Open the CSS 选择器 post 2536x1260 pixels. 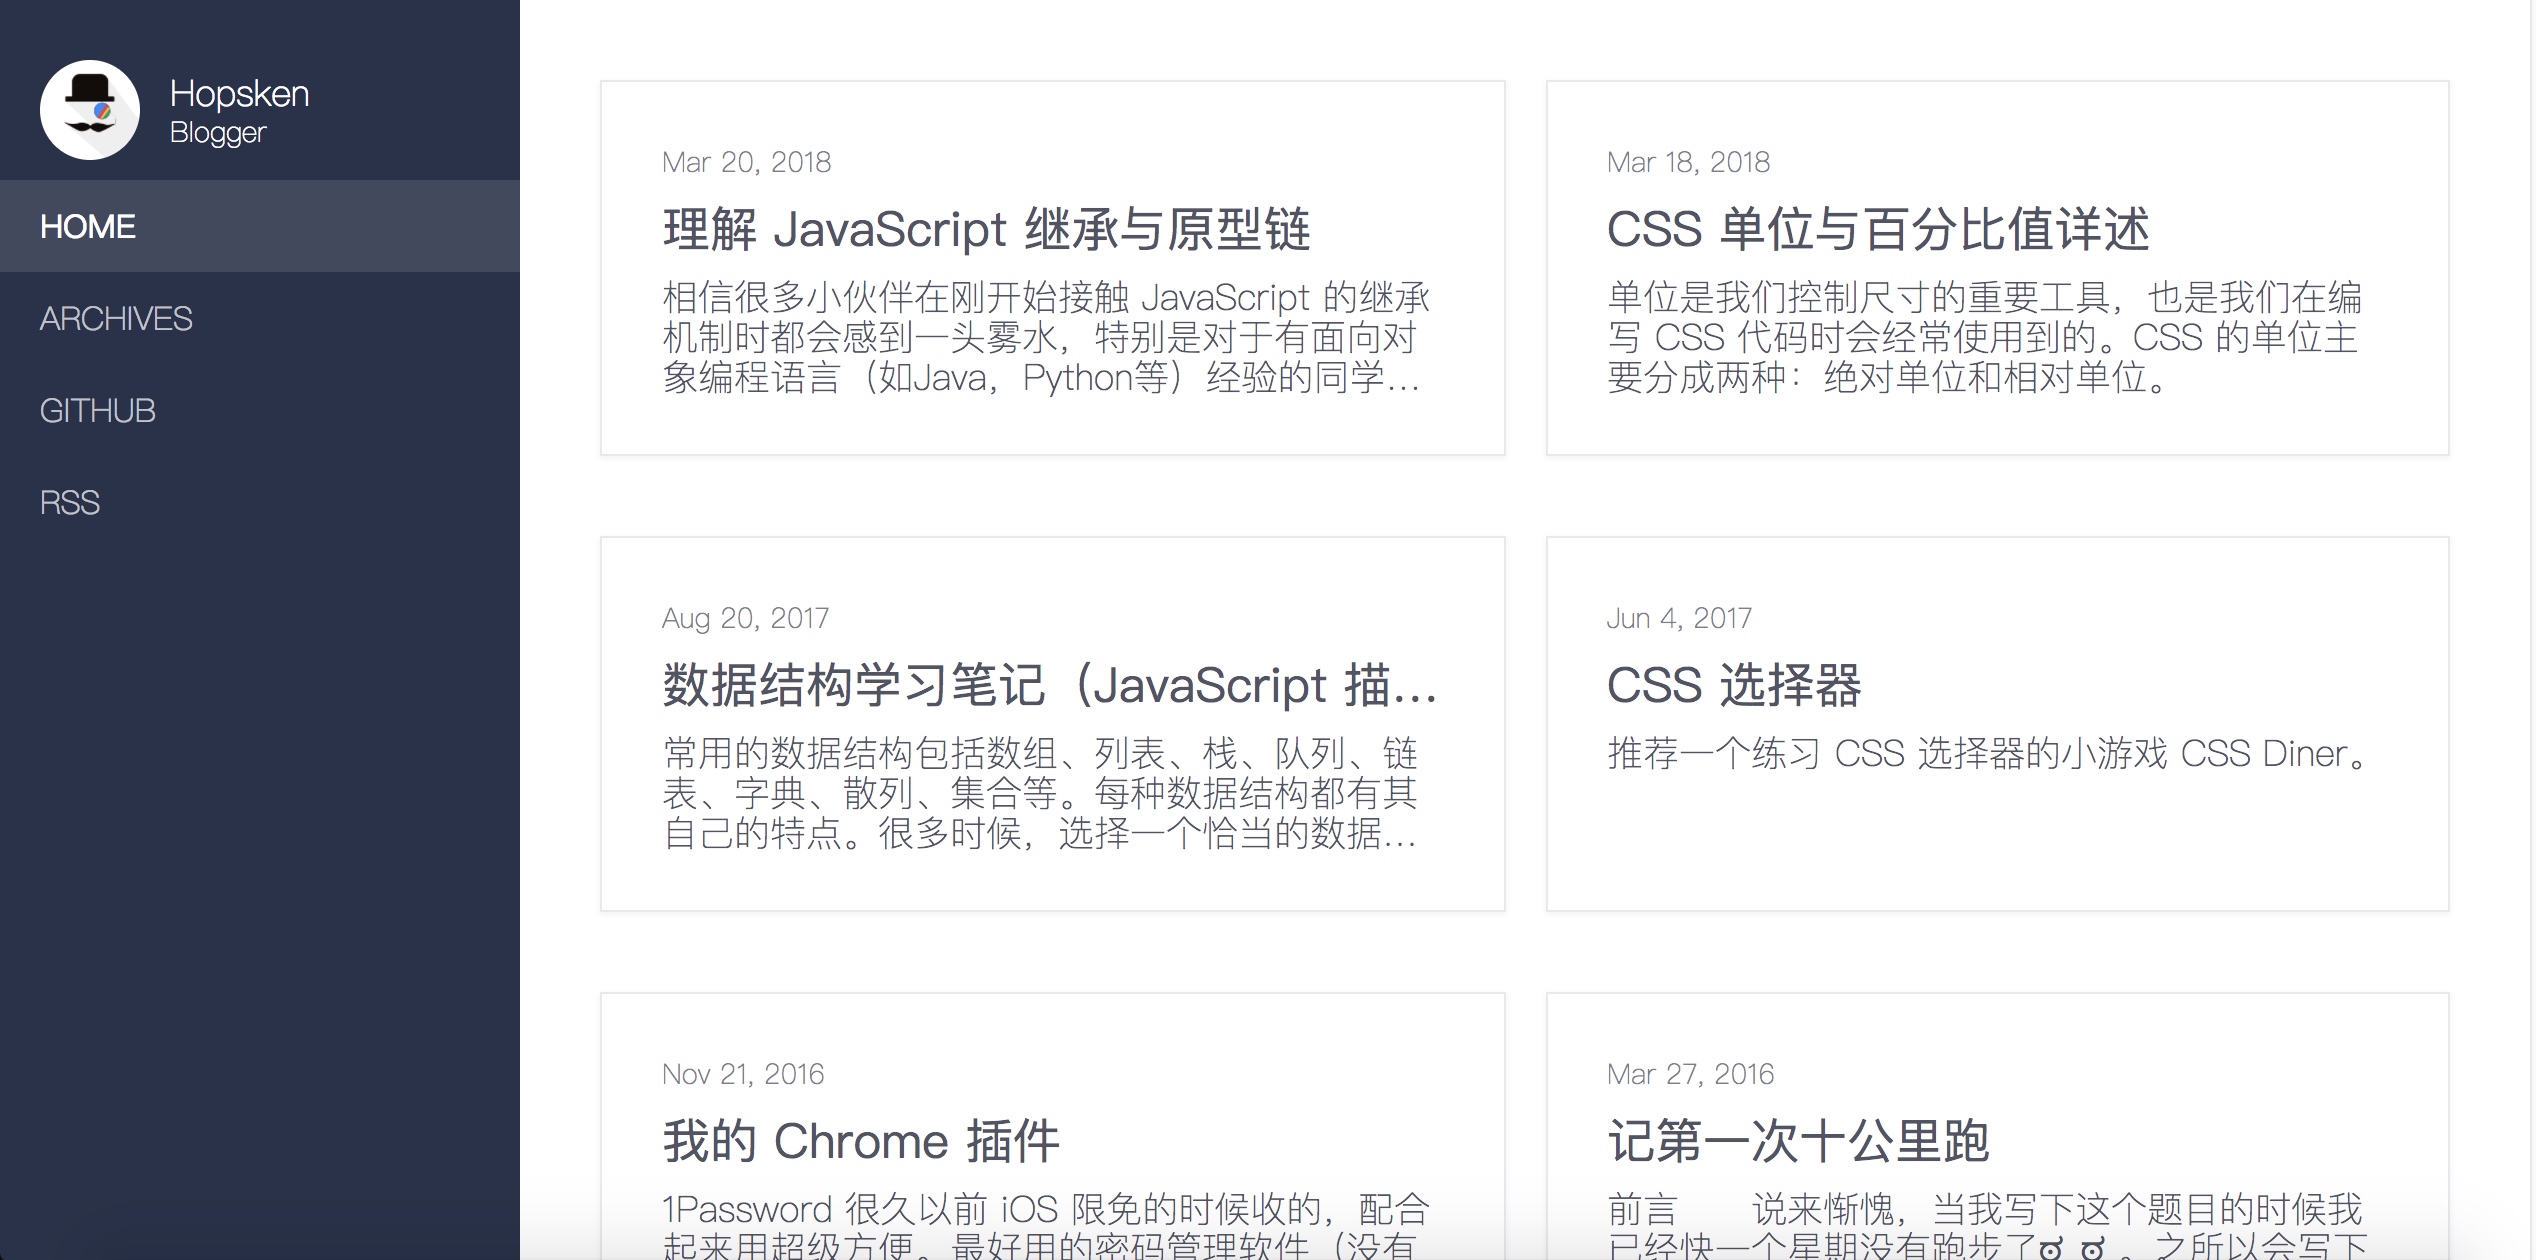coord(1733,685)
